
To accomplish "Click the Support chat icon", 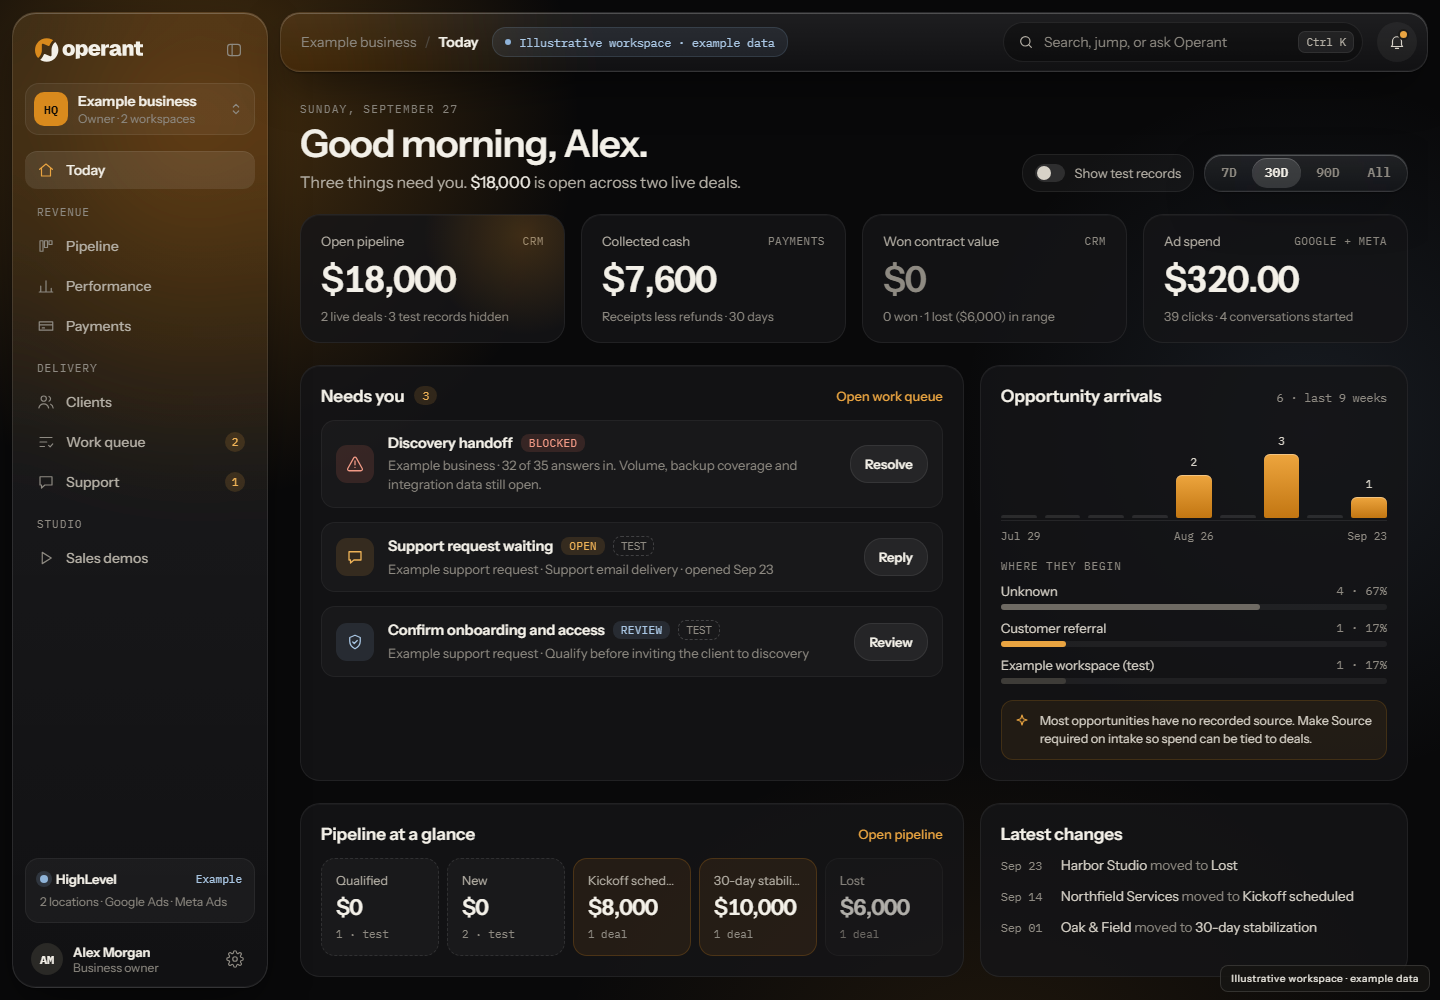I will 46,482.
